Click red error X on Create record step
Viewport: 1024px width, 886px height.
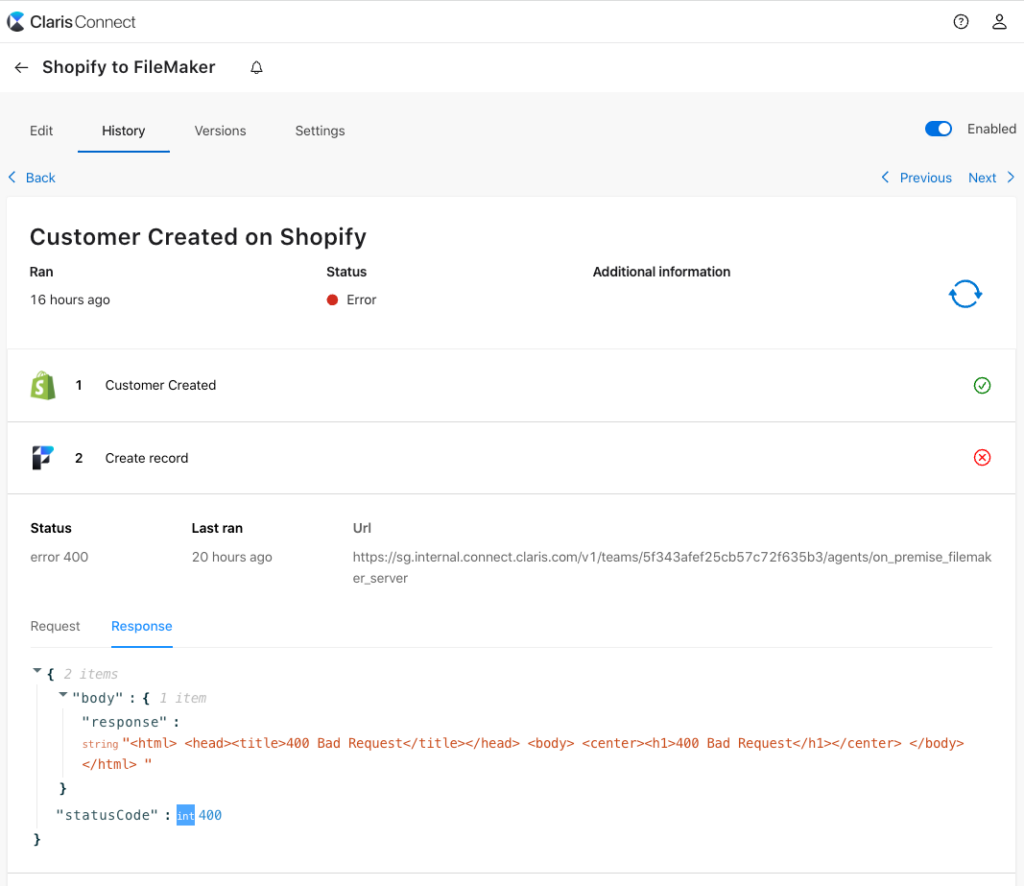tap(982, 458)
